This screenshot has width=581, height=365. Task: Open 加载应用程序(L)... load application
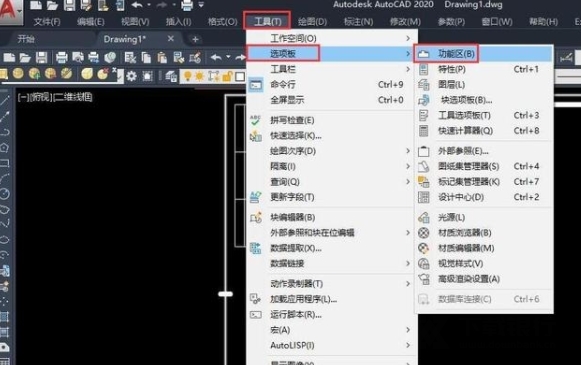pyautogui.click(x=332, y=299)
